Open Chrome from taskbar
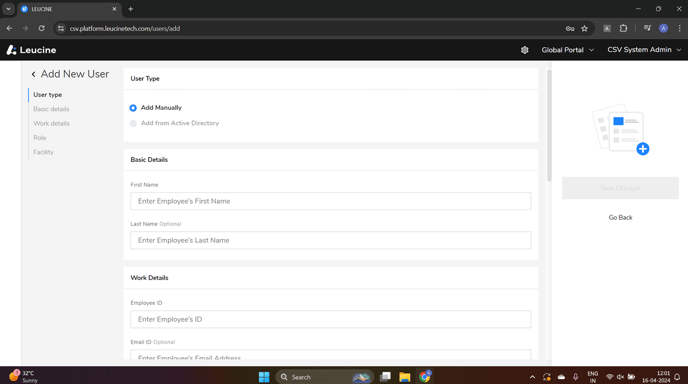The image size is (688, 384). 425,377
